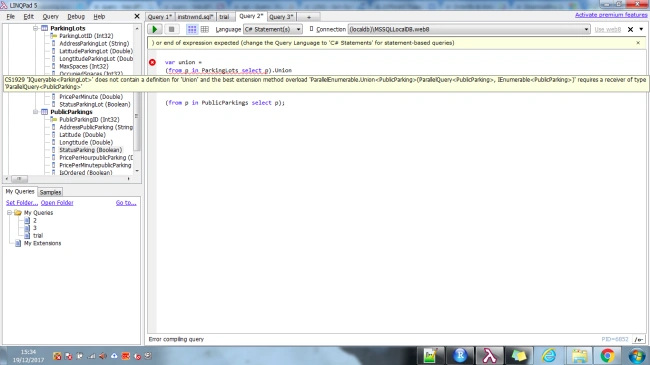
Task: Collapse the My Queries folder
Action: (9, 212)
